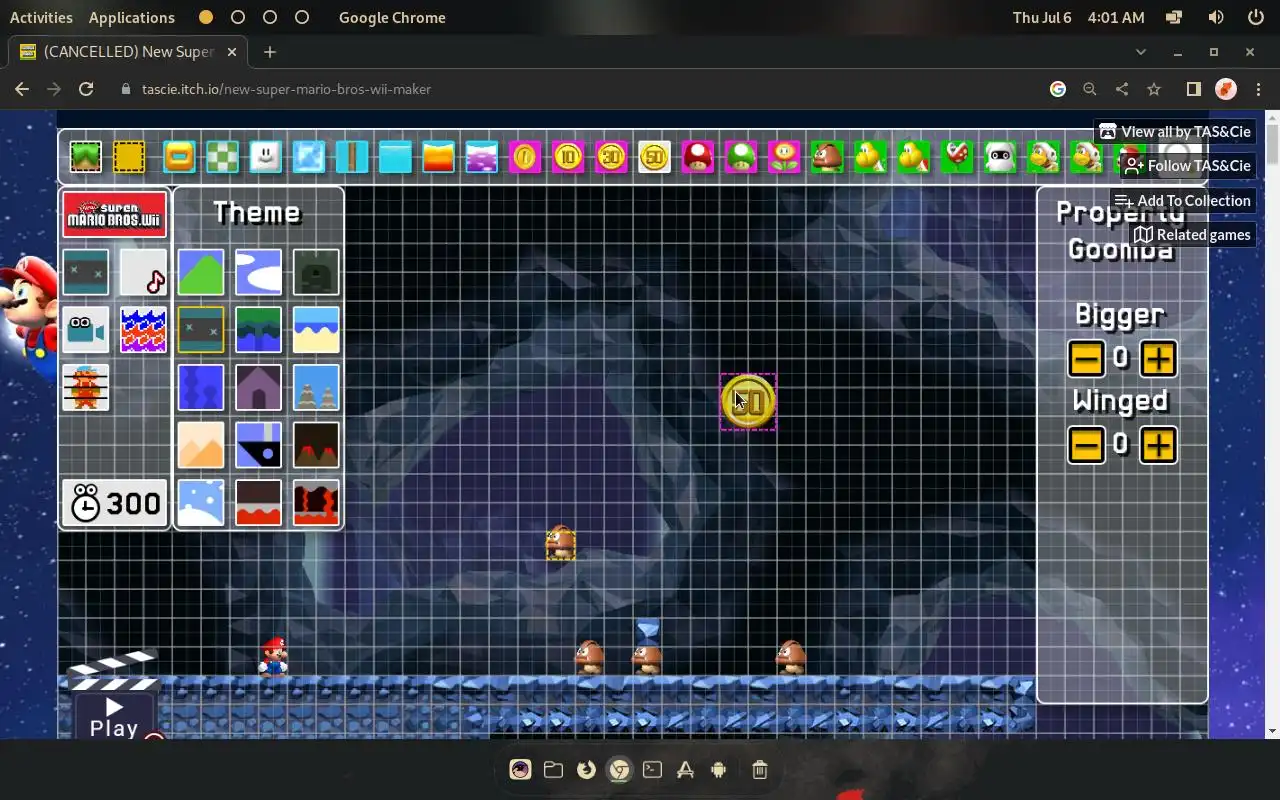Viewport: 1280px width, 800px height.
Task: Choose the lava cave theme in bottom-right
Action: click(x=316, y=502)
